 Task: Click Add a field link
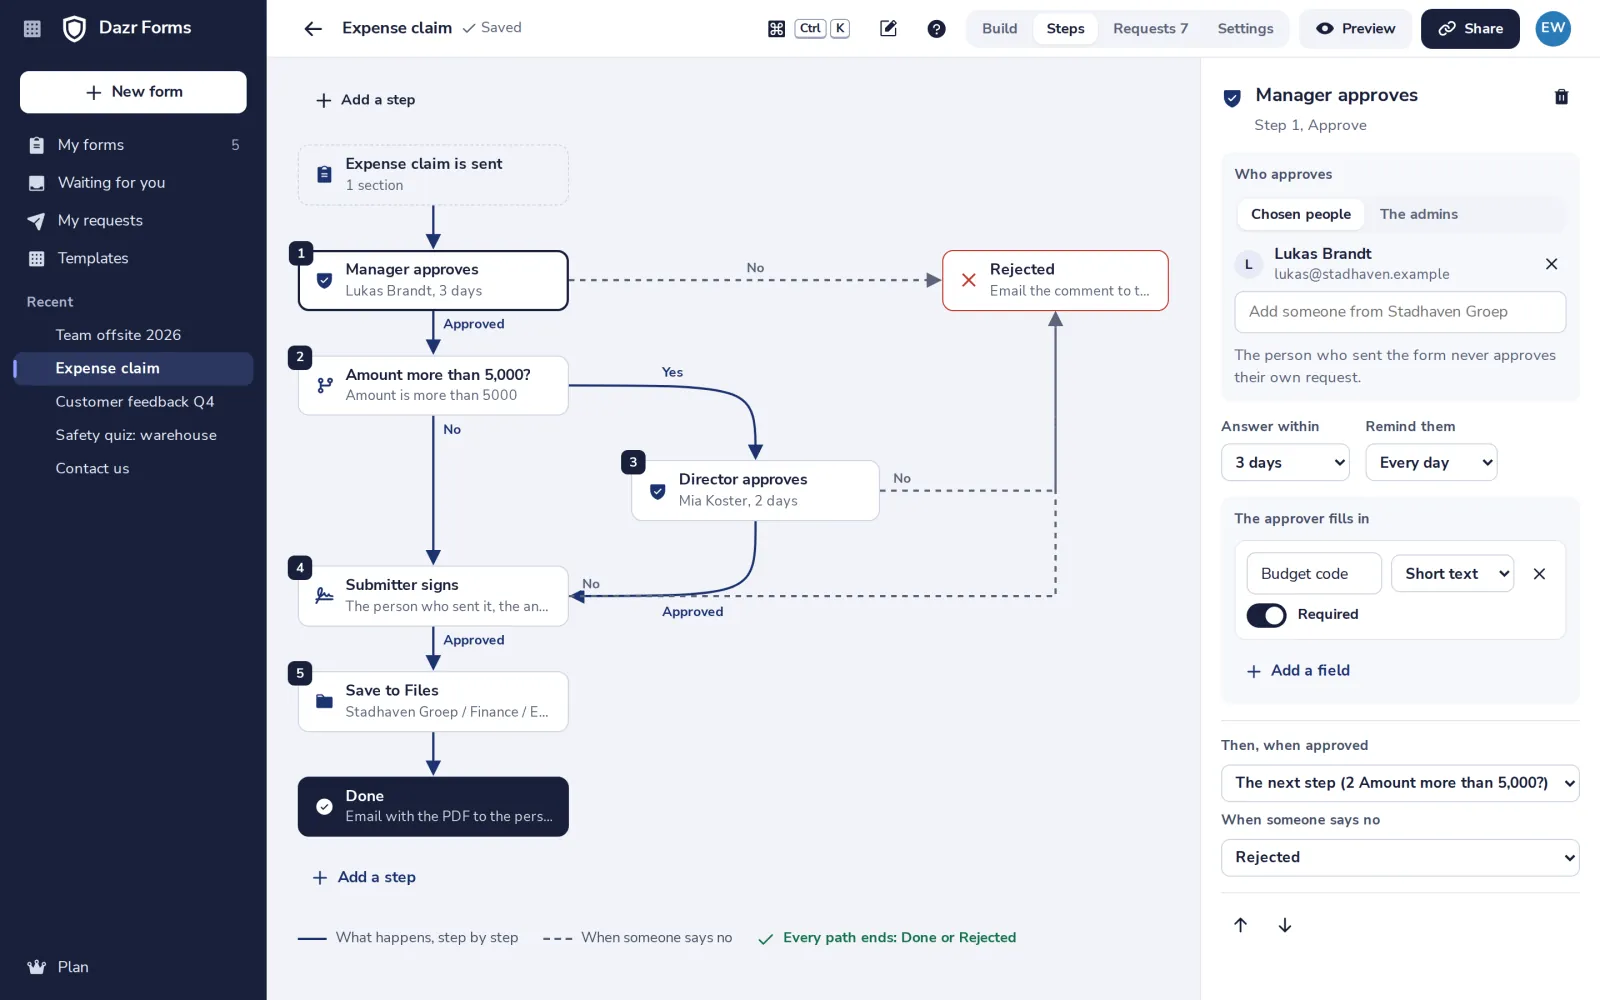click(x=1298, y=671)
